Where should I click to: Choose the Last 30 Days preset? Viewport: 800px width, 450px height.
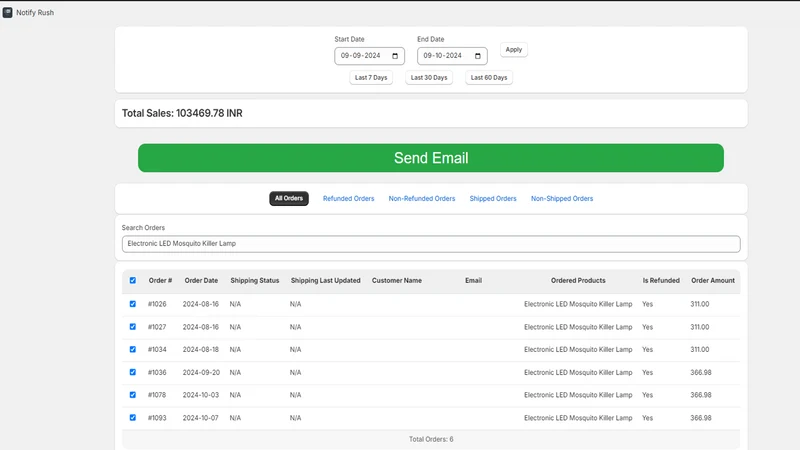[429, 78]
